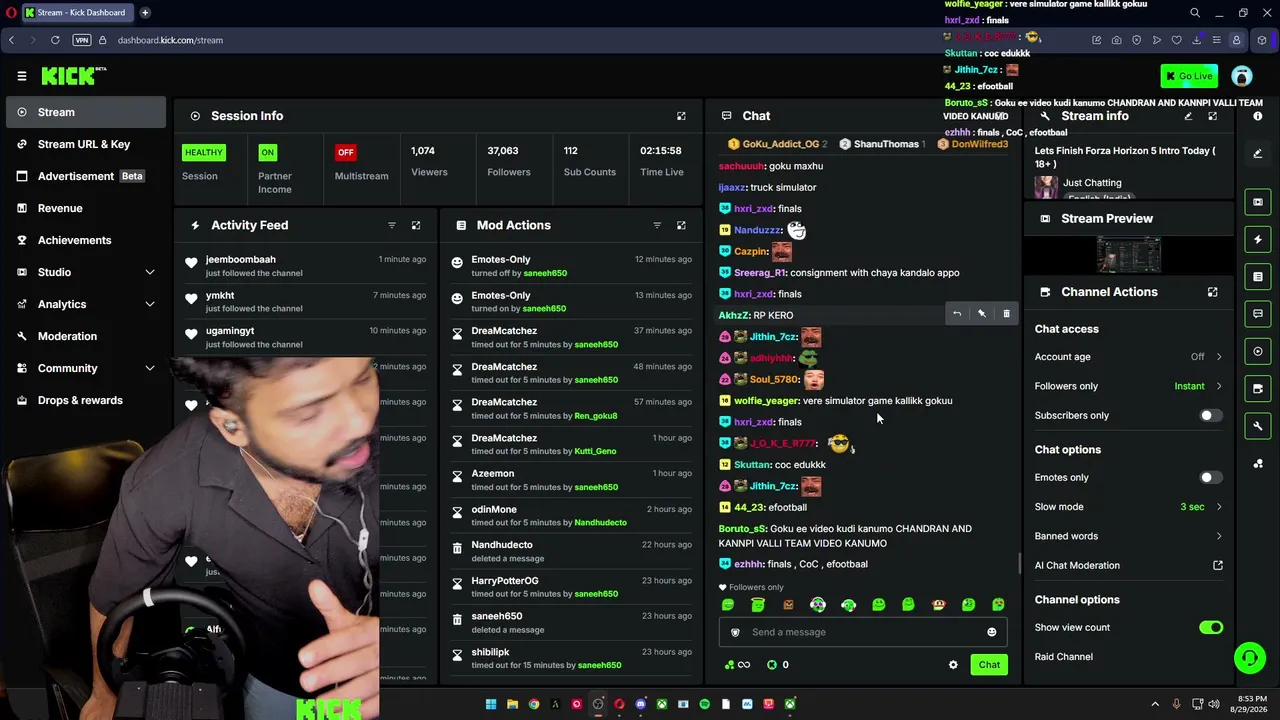The width and height of the screenshot is (1280, 720).
Task: Click the wrench icon in the right rail
Action: [x=1258, y=426]
